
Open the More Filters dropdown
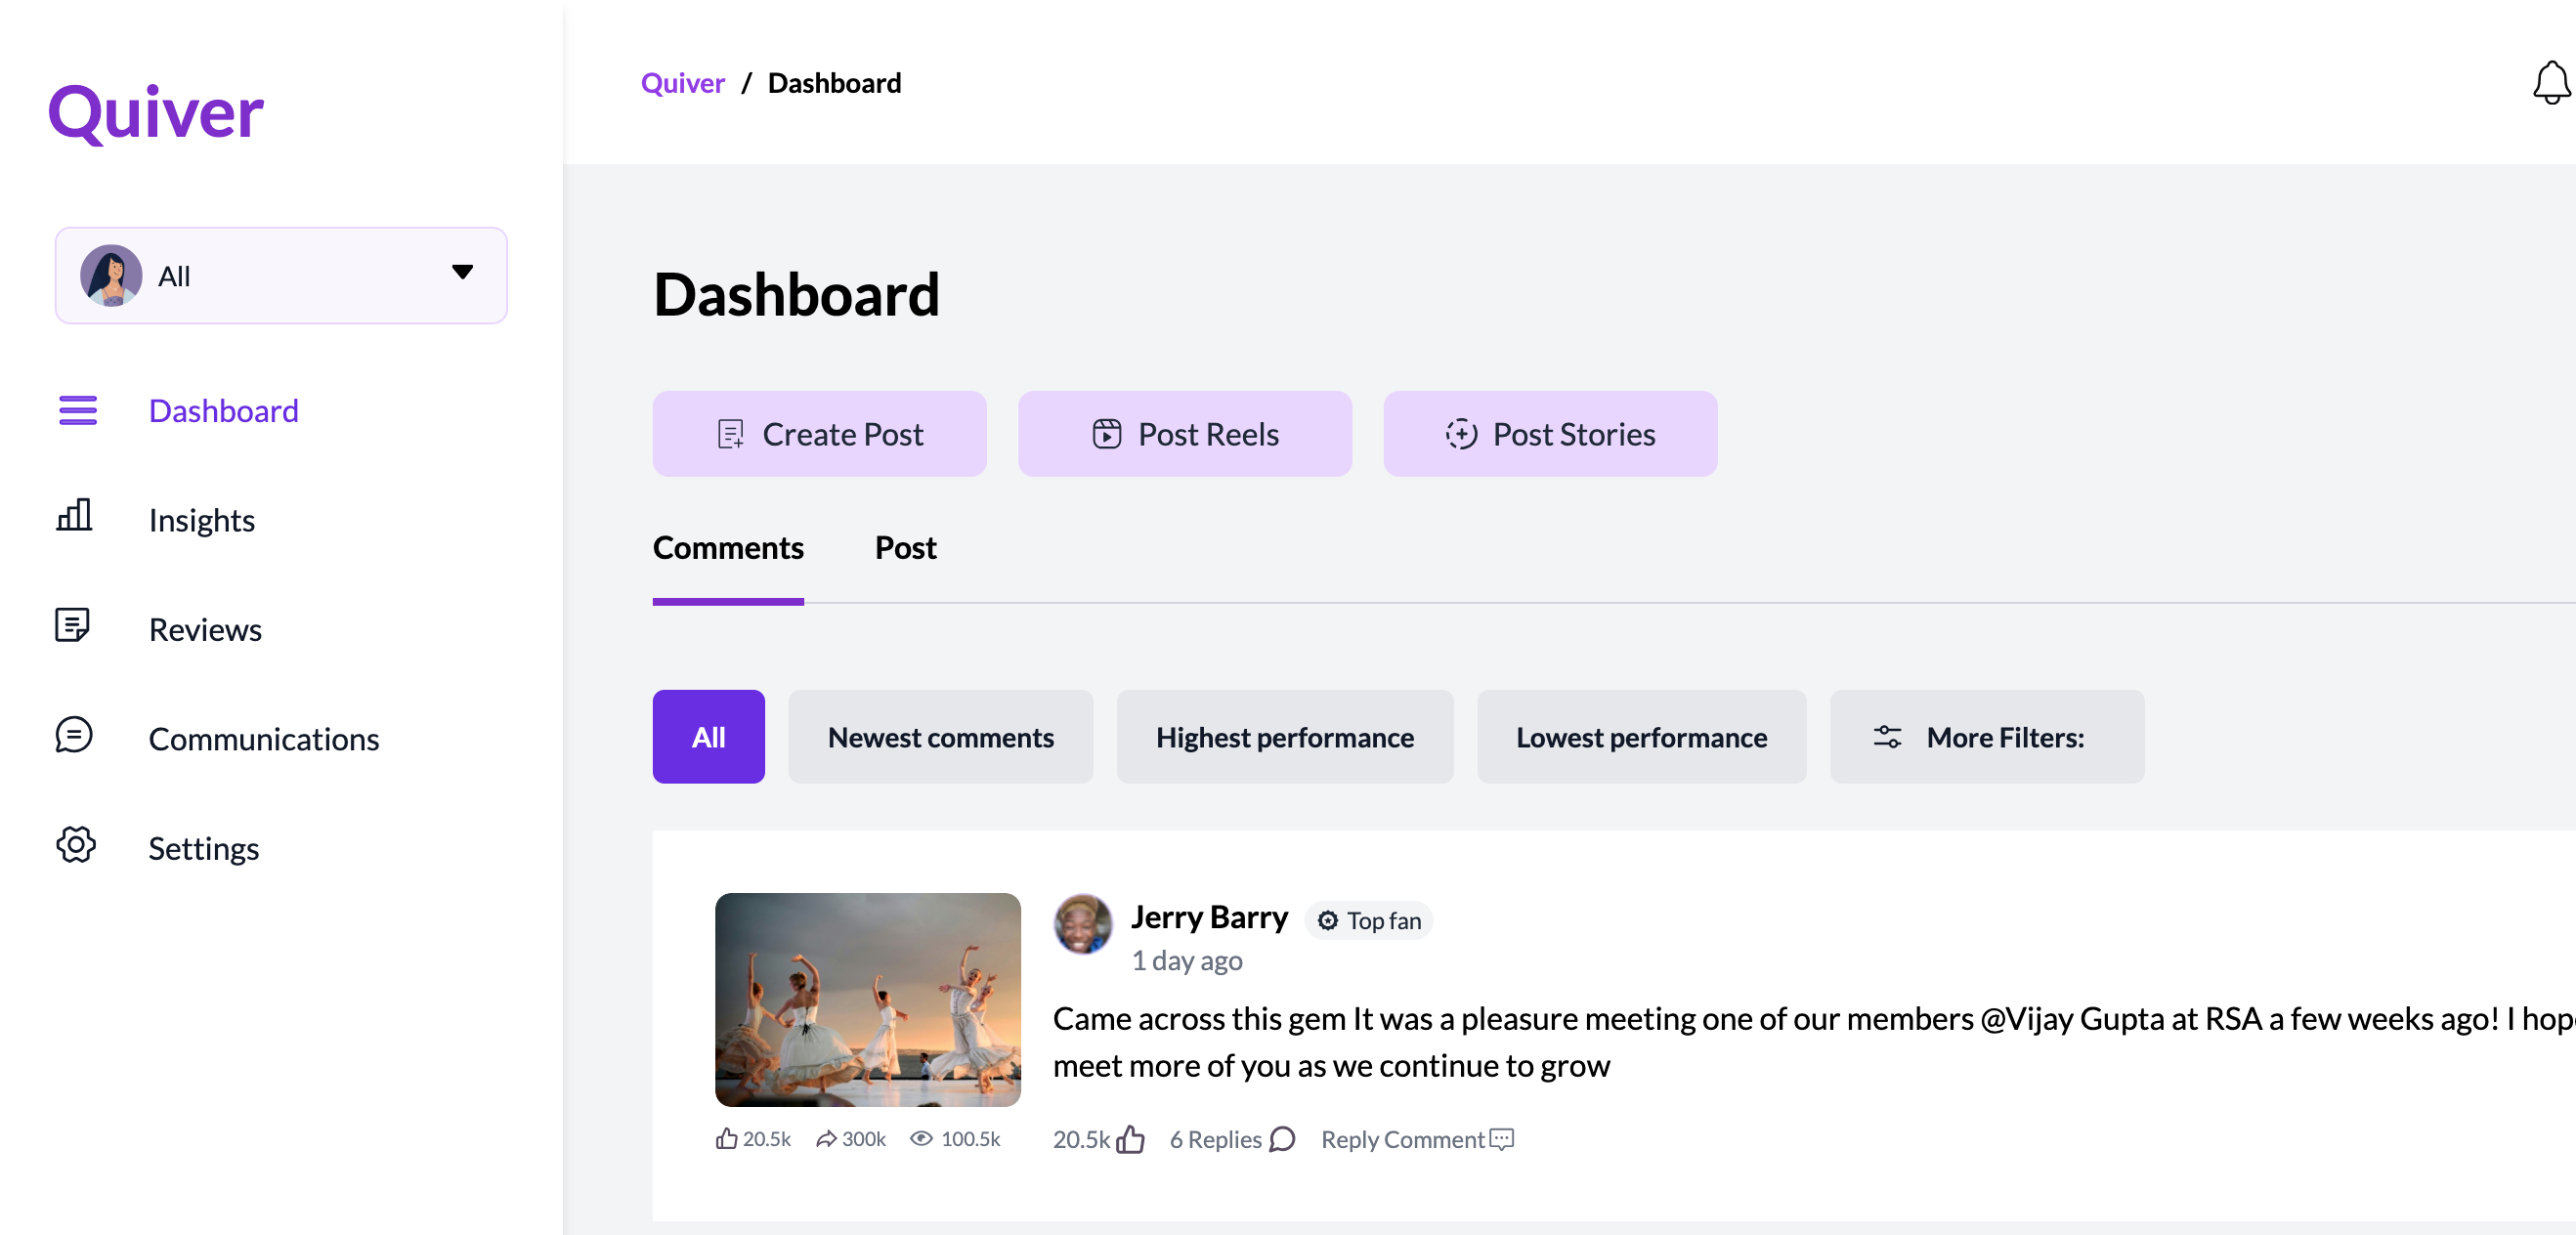point(1987,737)
